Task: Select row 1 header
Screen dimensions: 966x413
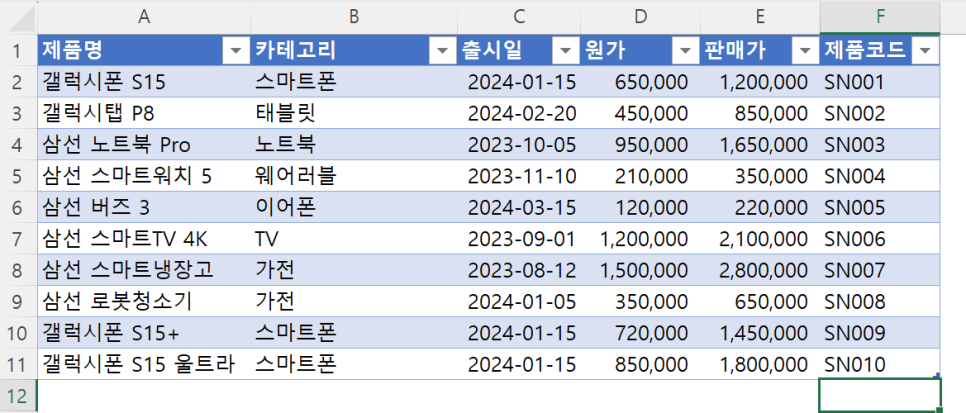Action: (x=18, y=51)
